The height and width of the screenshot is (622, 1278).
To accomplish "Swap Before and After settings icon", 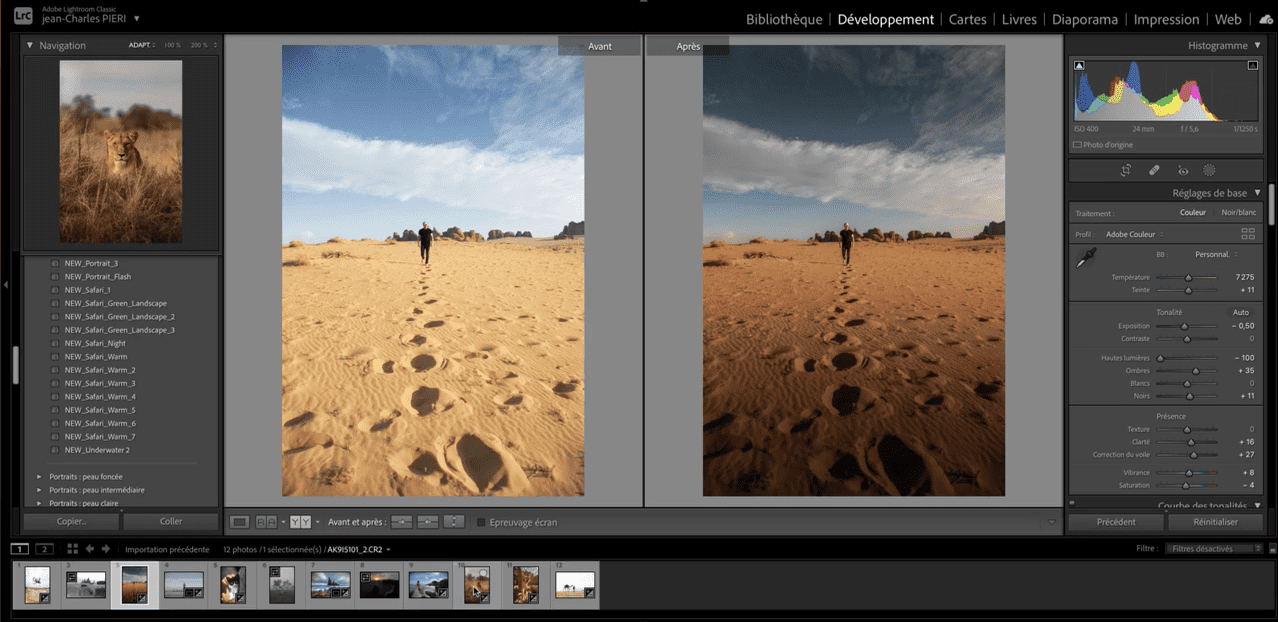I will pos(454,522).
